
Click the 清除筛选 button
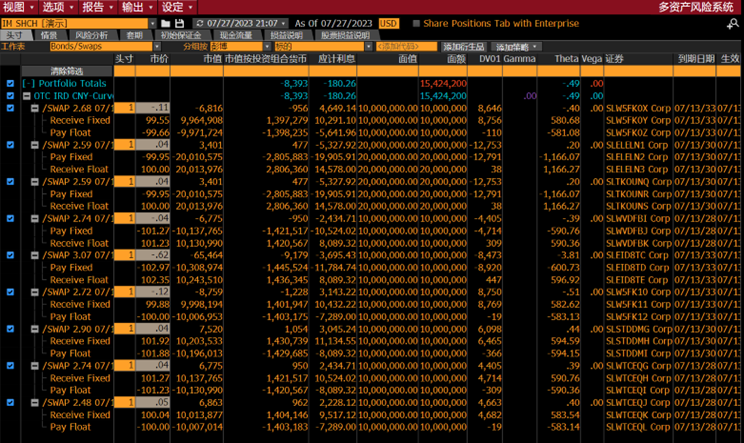[67, 71]
